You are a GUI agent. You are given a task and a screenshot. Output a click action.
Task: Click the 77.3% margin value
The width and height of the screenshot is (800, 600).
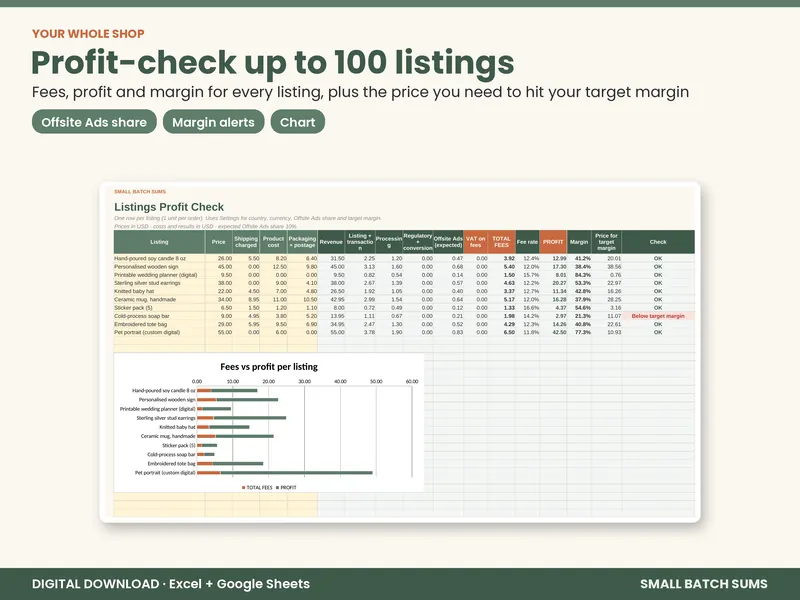click(x=583, y=332)
